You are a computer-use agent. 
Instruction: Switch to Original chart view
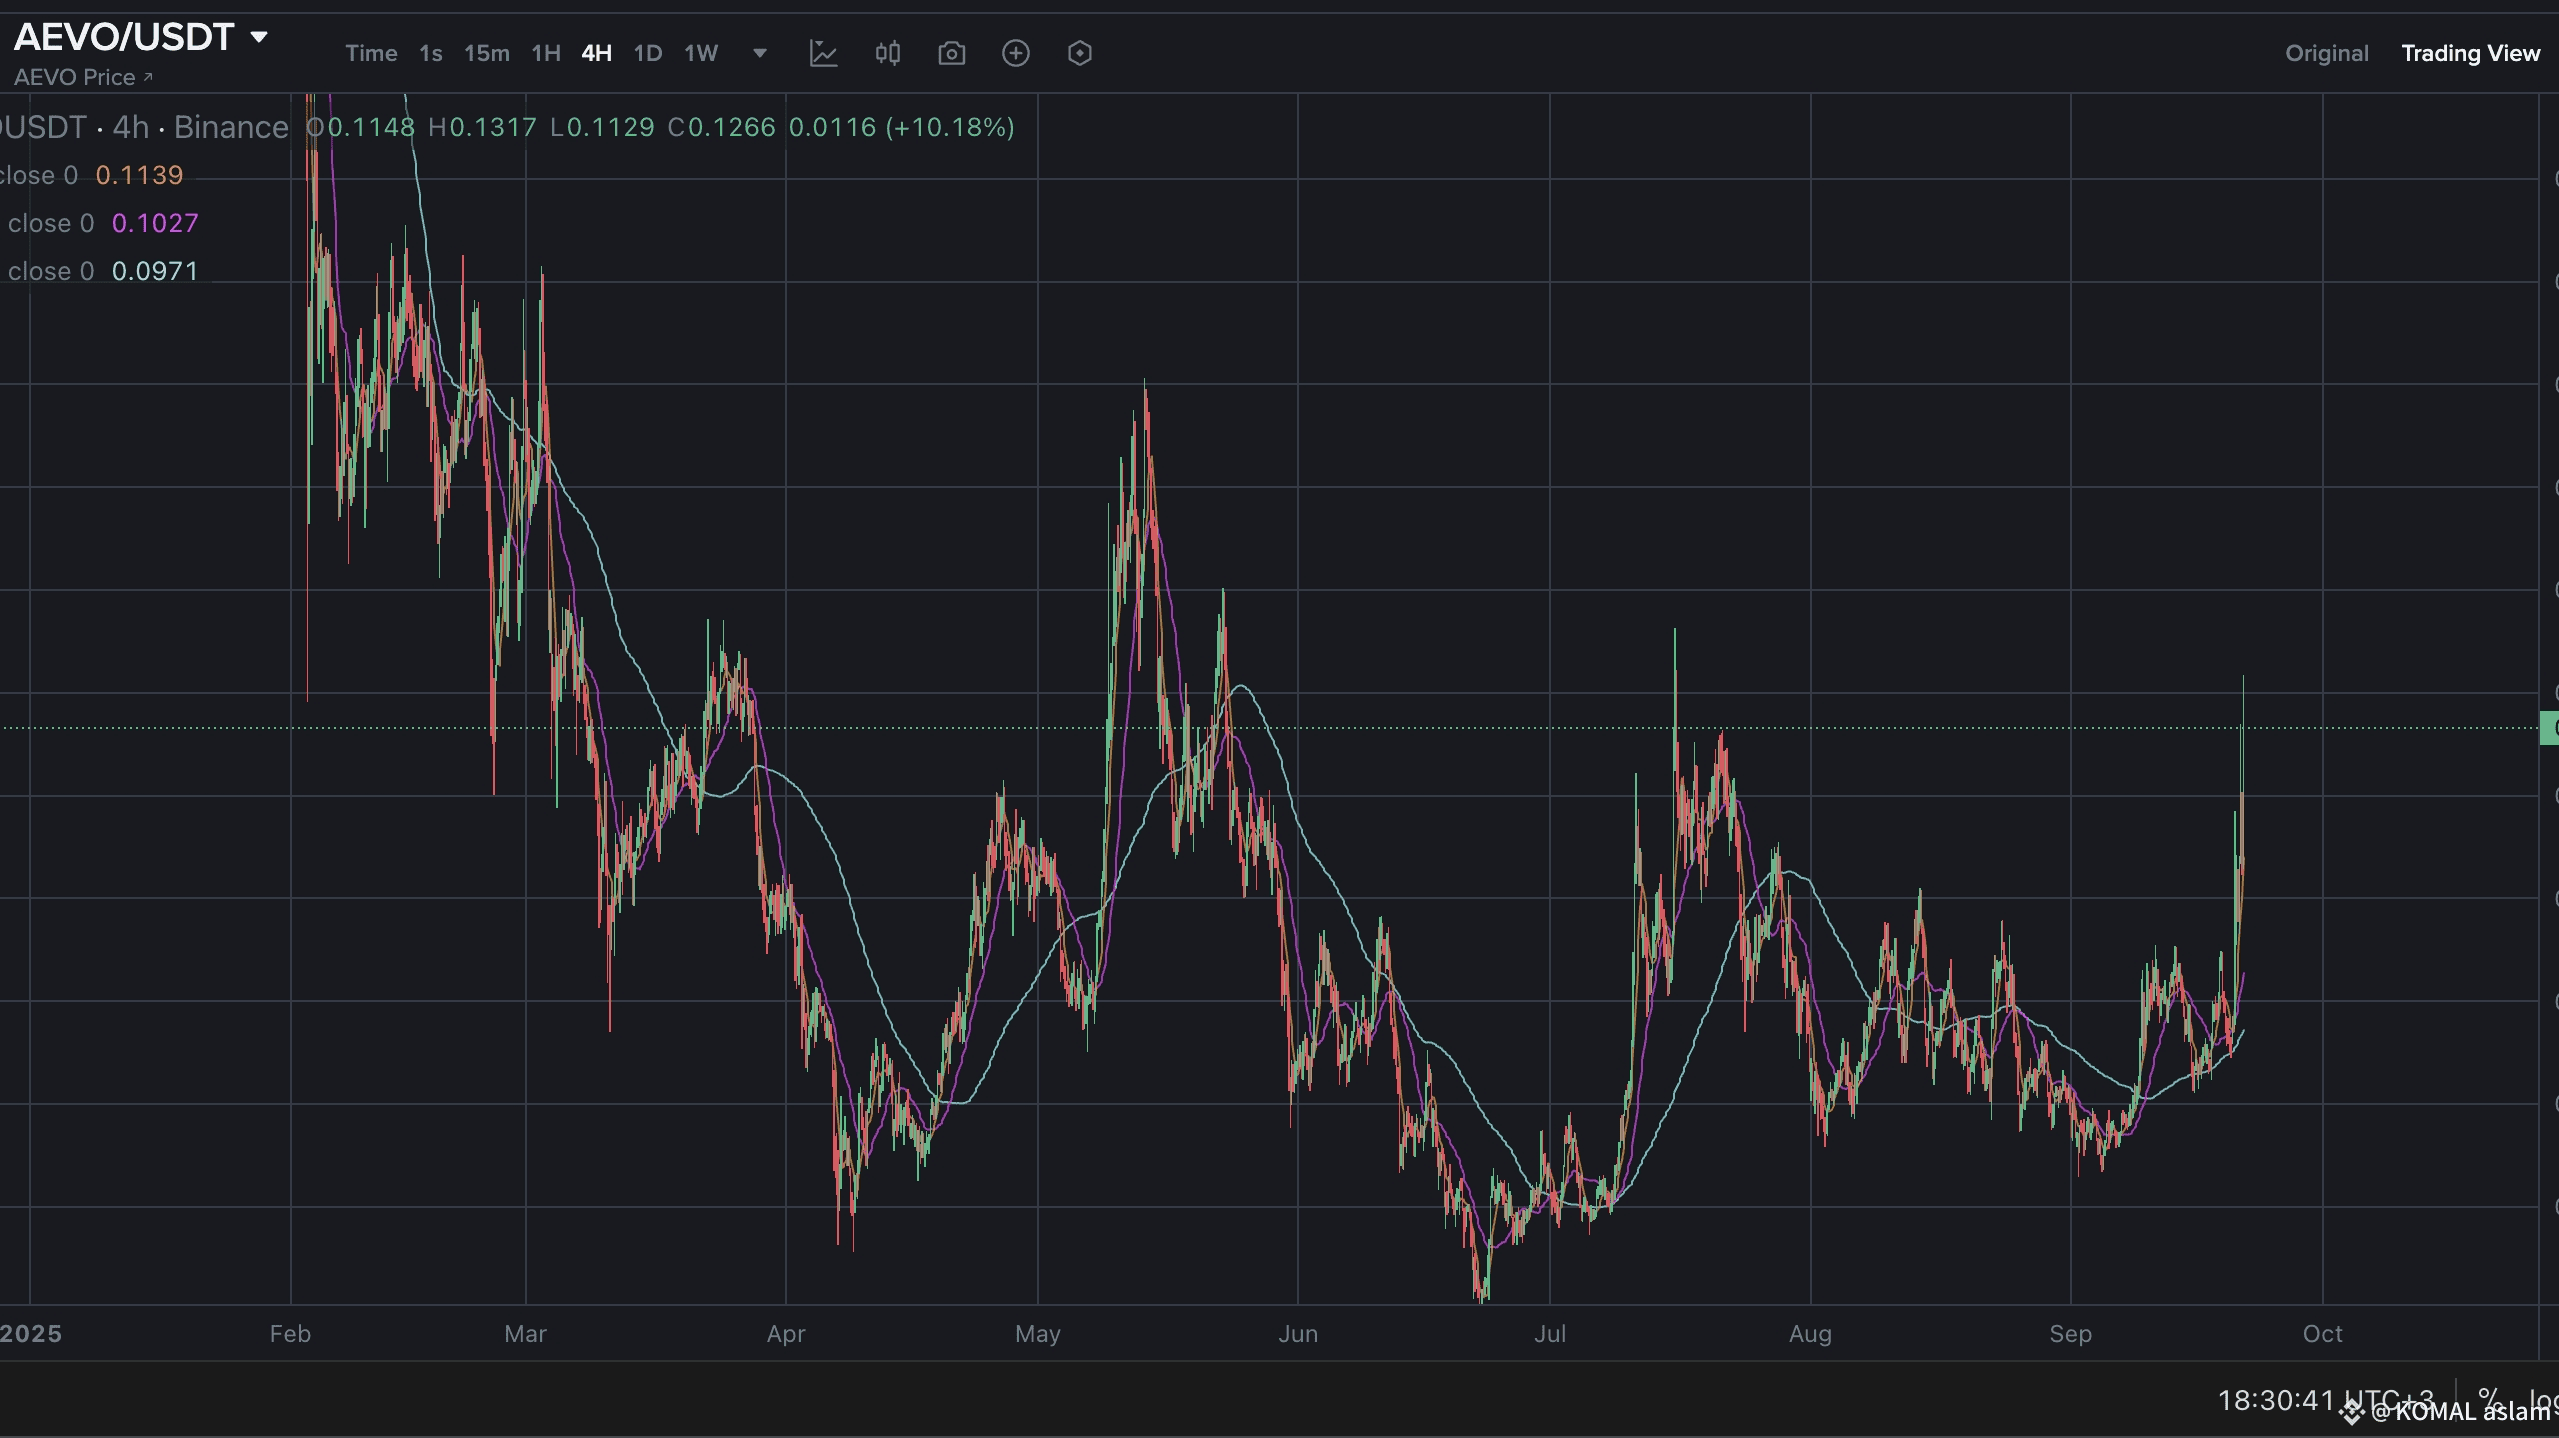tap(2326, 53)
